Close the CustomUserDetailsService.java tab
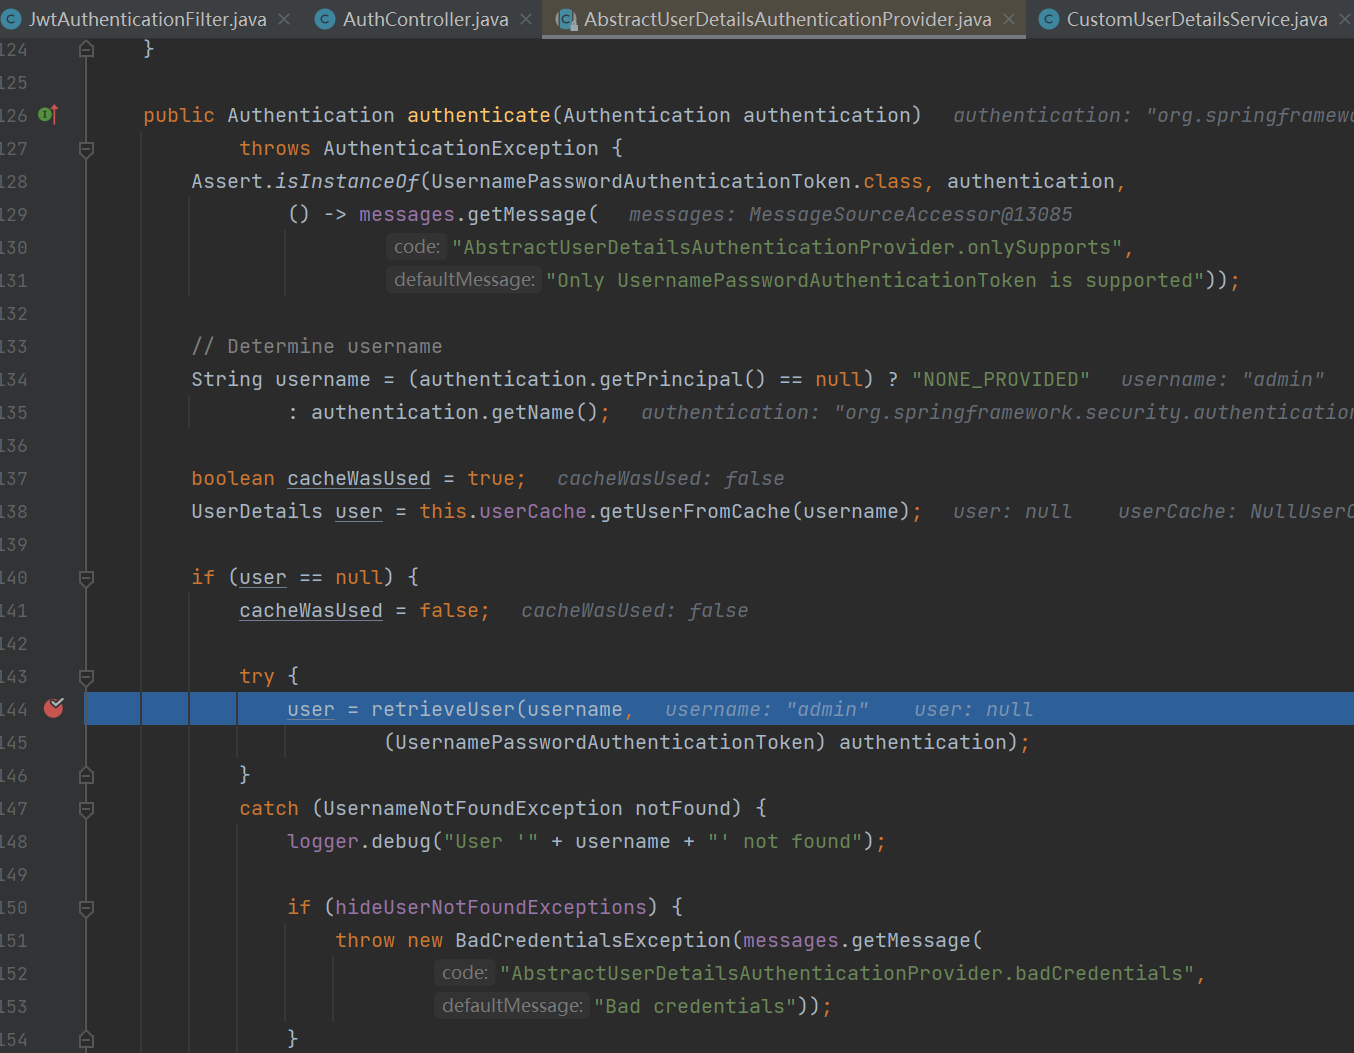The width and height of the screenshot is (1354, 1053). pos(1345,19)
